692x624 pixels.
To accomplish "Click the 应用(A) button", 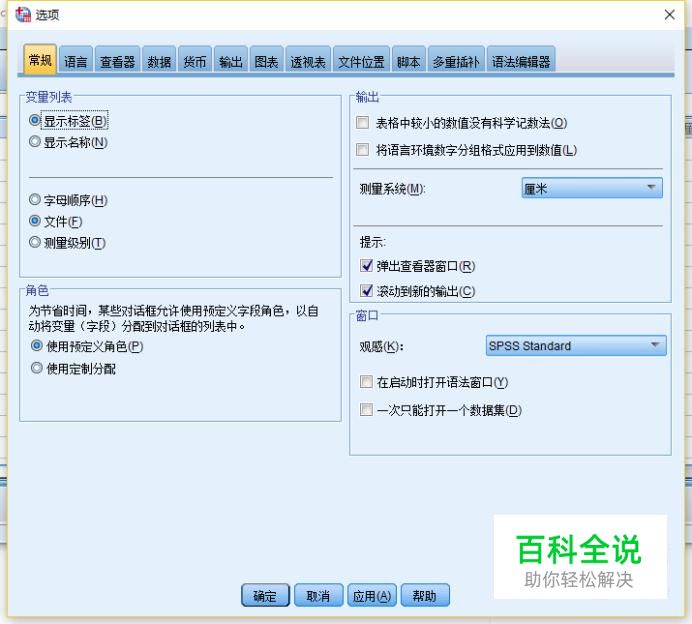I will pos(372,595).
